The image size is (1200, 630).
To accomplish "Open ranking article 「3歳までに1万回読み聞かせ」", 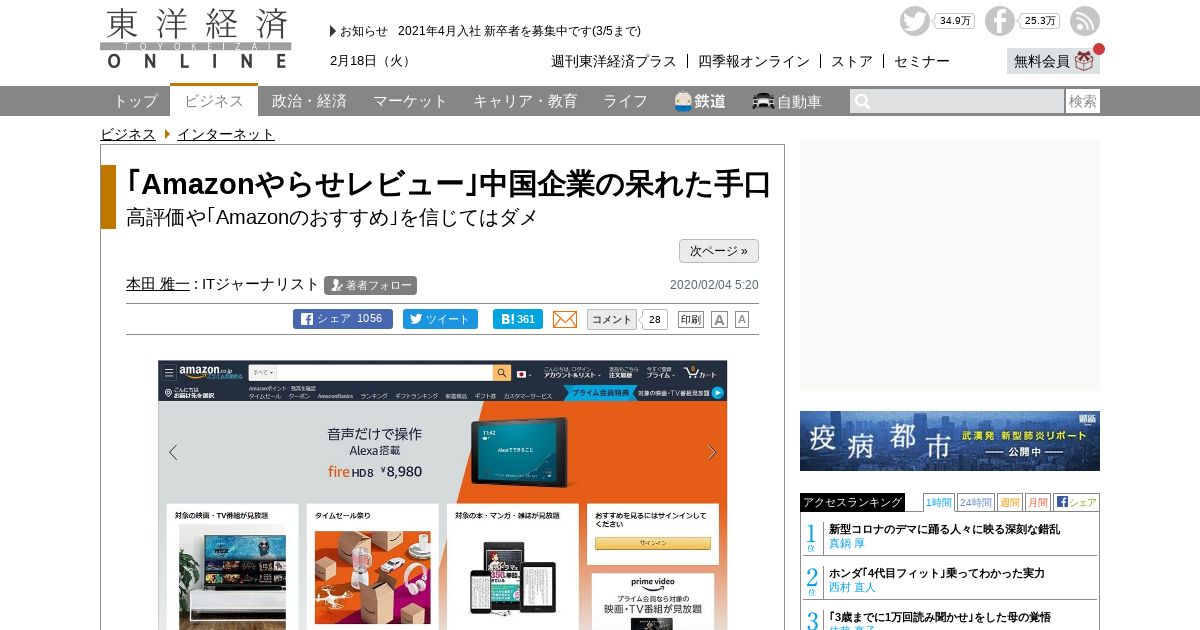I will (x=940, y=617).
